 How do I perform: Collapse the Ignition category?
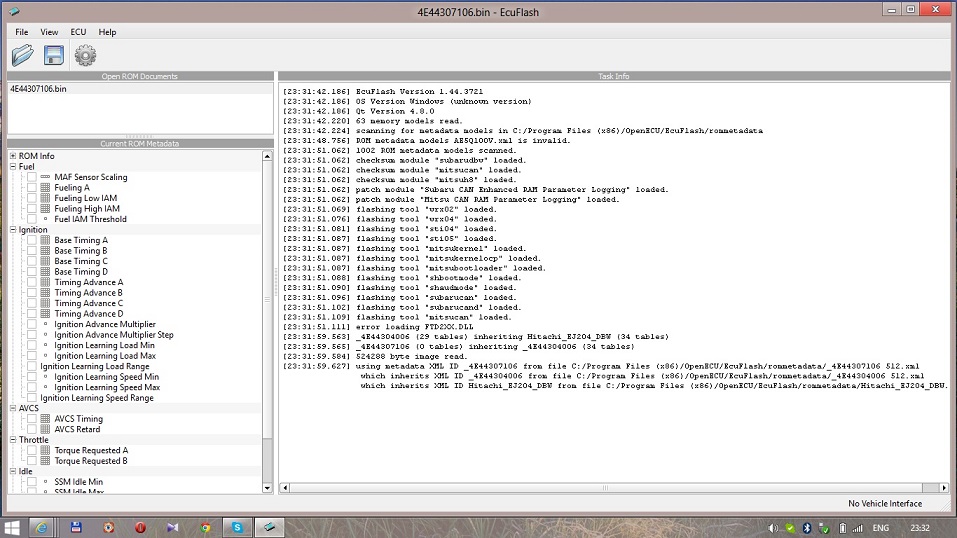[13, 230]
